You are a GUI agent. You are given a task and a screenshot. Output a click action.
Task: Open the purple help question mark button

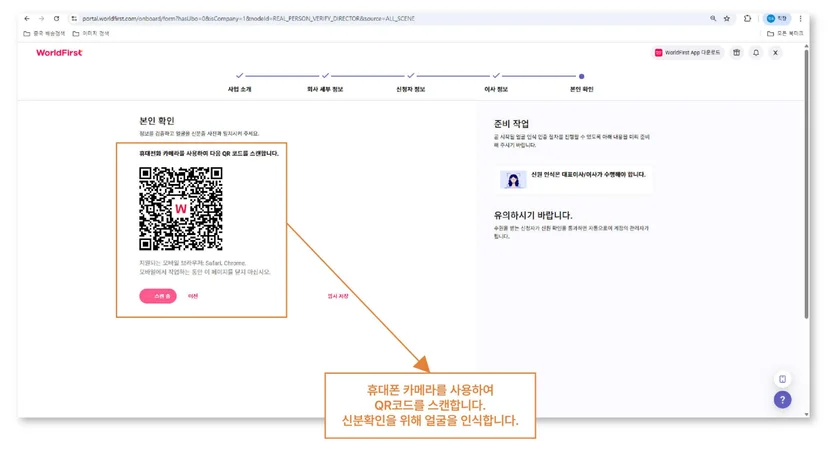pos(783,400)
